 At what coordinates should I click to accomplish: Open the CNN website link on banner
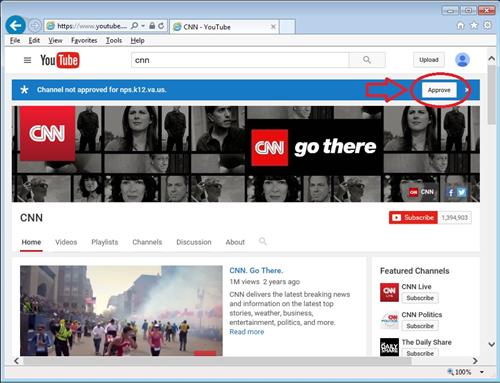pyautogui.click(x=422, y=192)
